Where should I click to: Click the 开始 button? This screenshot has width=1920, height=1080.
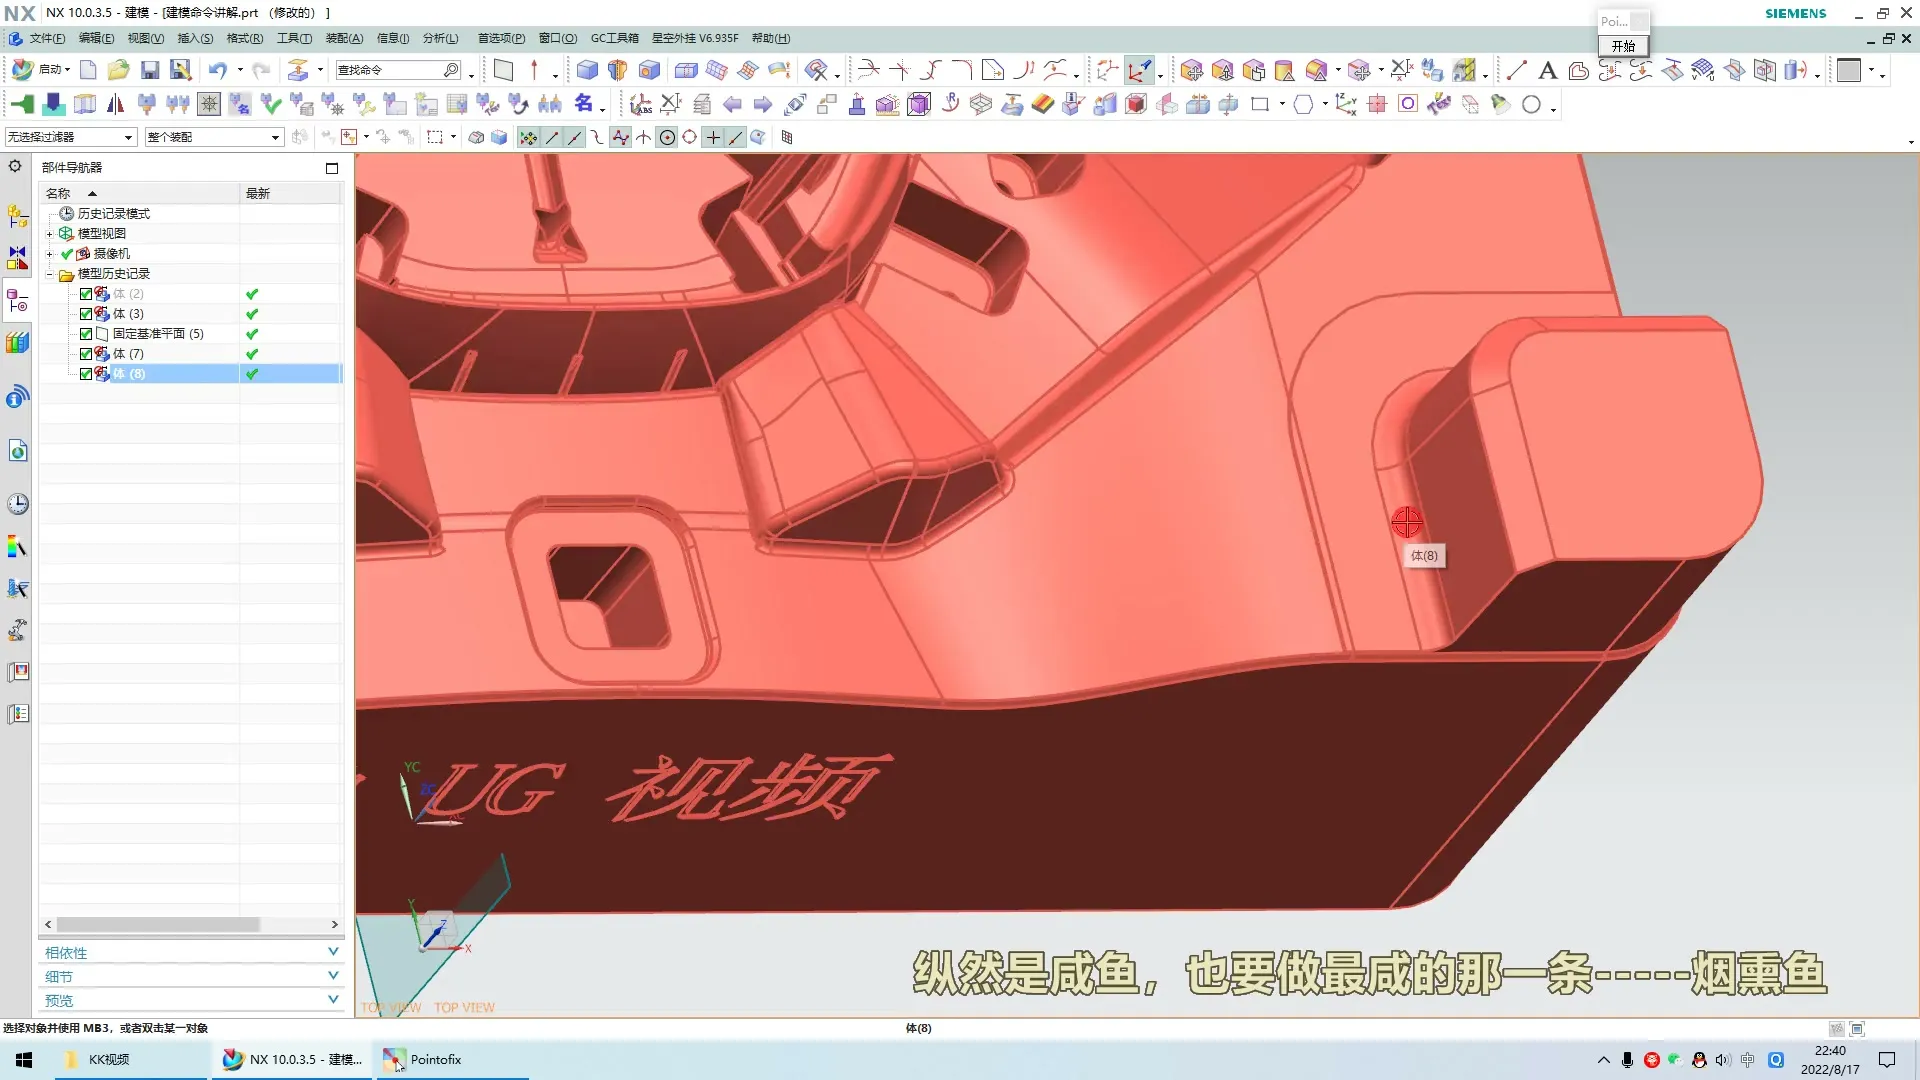click(x=1623, y=46)
